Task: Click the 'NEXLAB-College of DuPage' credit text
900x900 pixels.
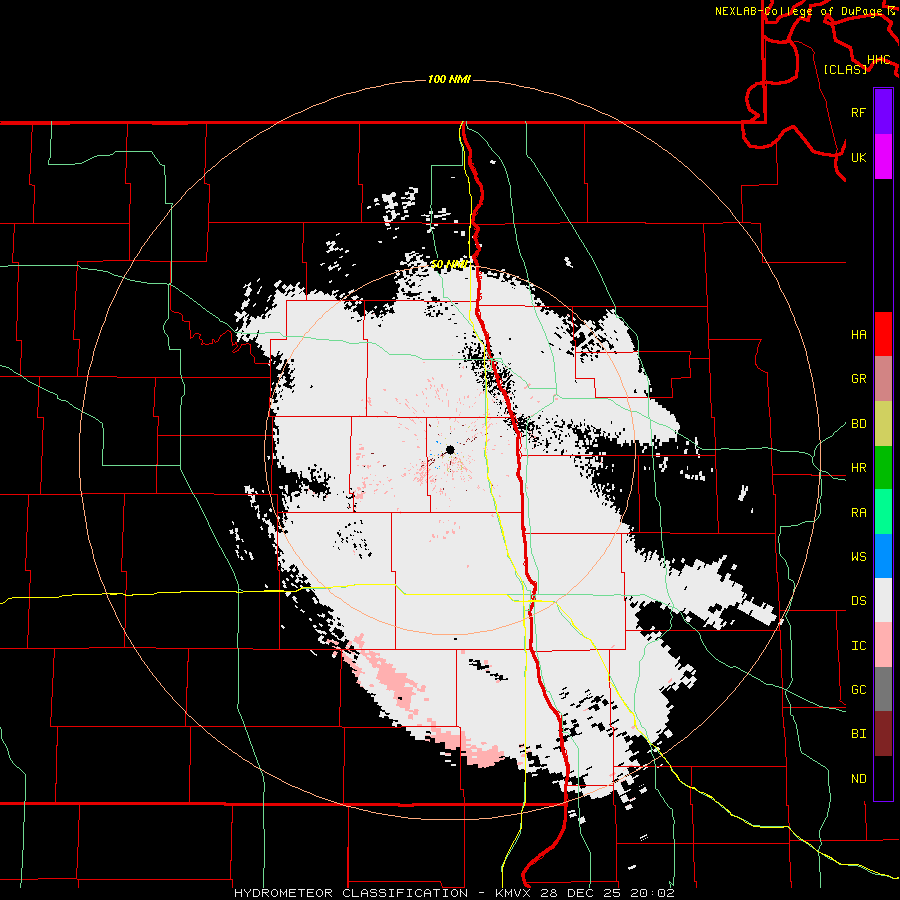Action: pos(798,11)
